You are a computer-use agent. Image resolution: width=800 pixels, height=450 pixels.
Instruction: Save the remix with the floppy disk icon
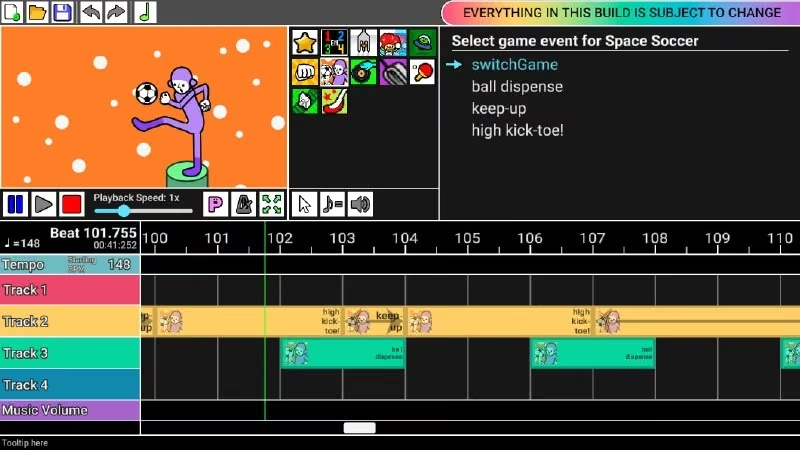click(62, 12)
